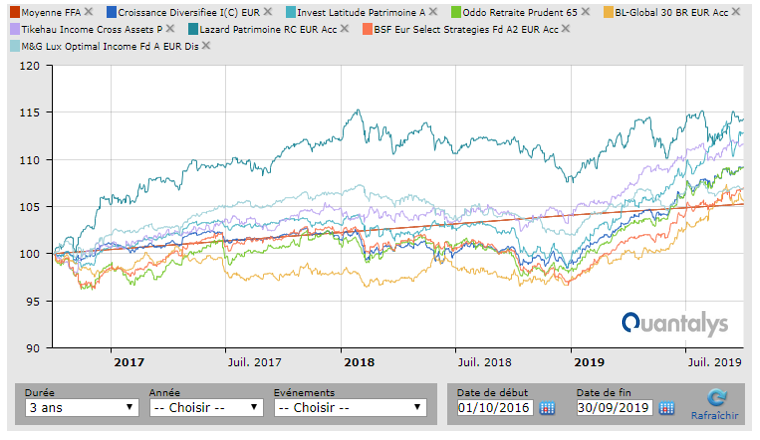760x440 pixels.
Task: Remove Invest Latitude Patrimoine A series
Action: pos(433,12)
